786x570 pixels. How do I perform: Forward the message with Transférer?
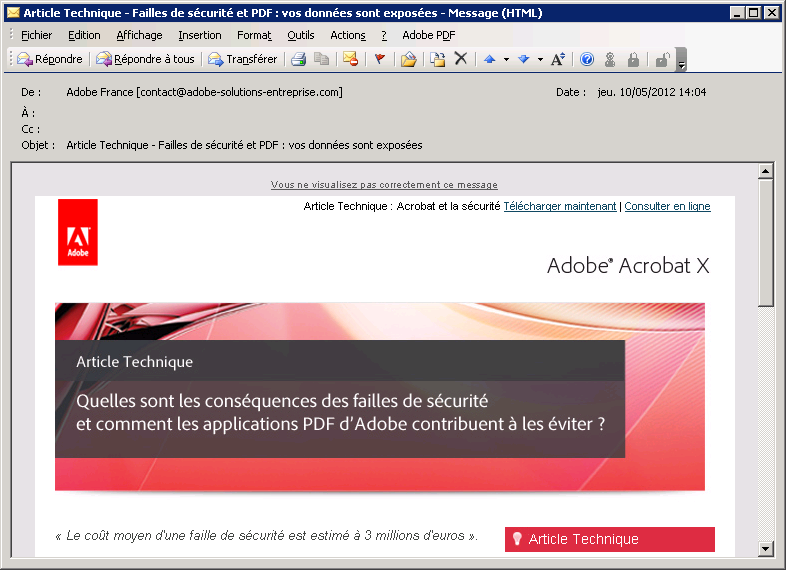[x=243, y=59]
